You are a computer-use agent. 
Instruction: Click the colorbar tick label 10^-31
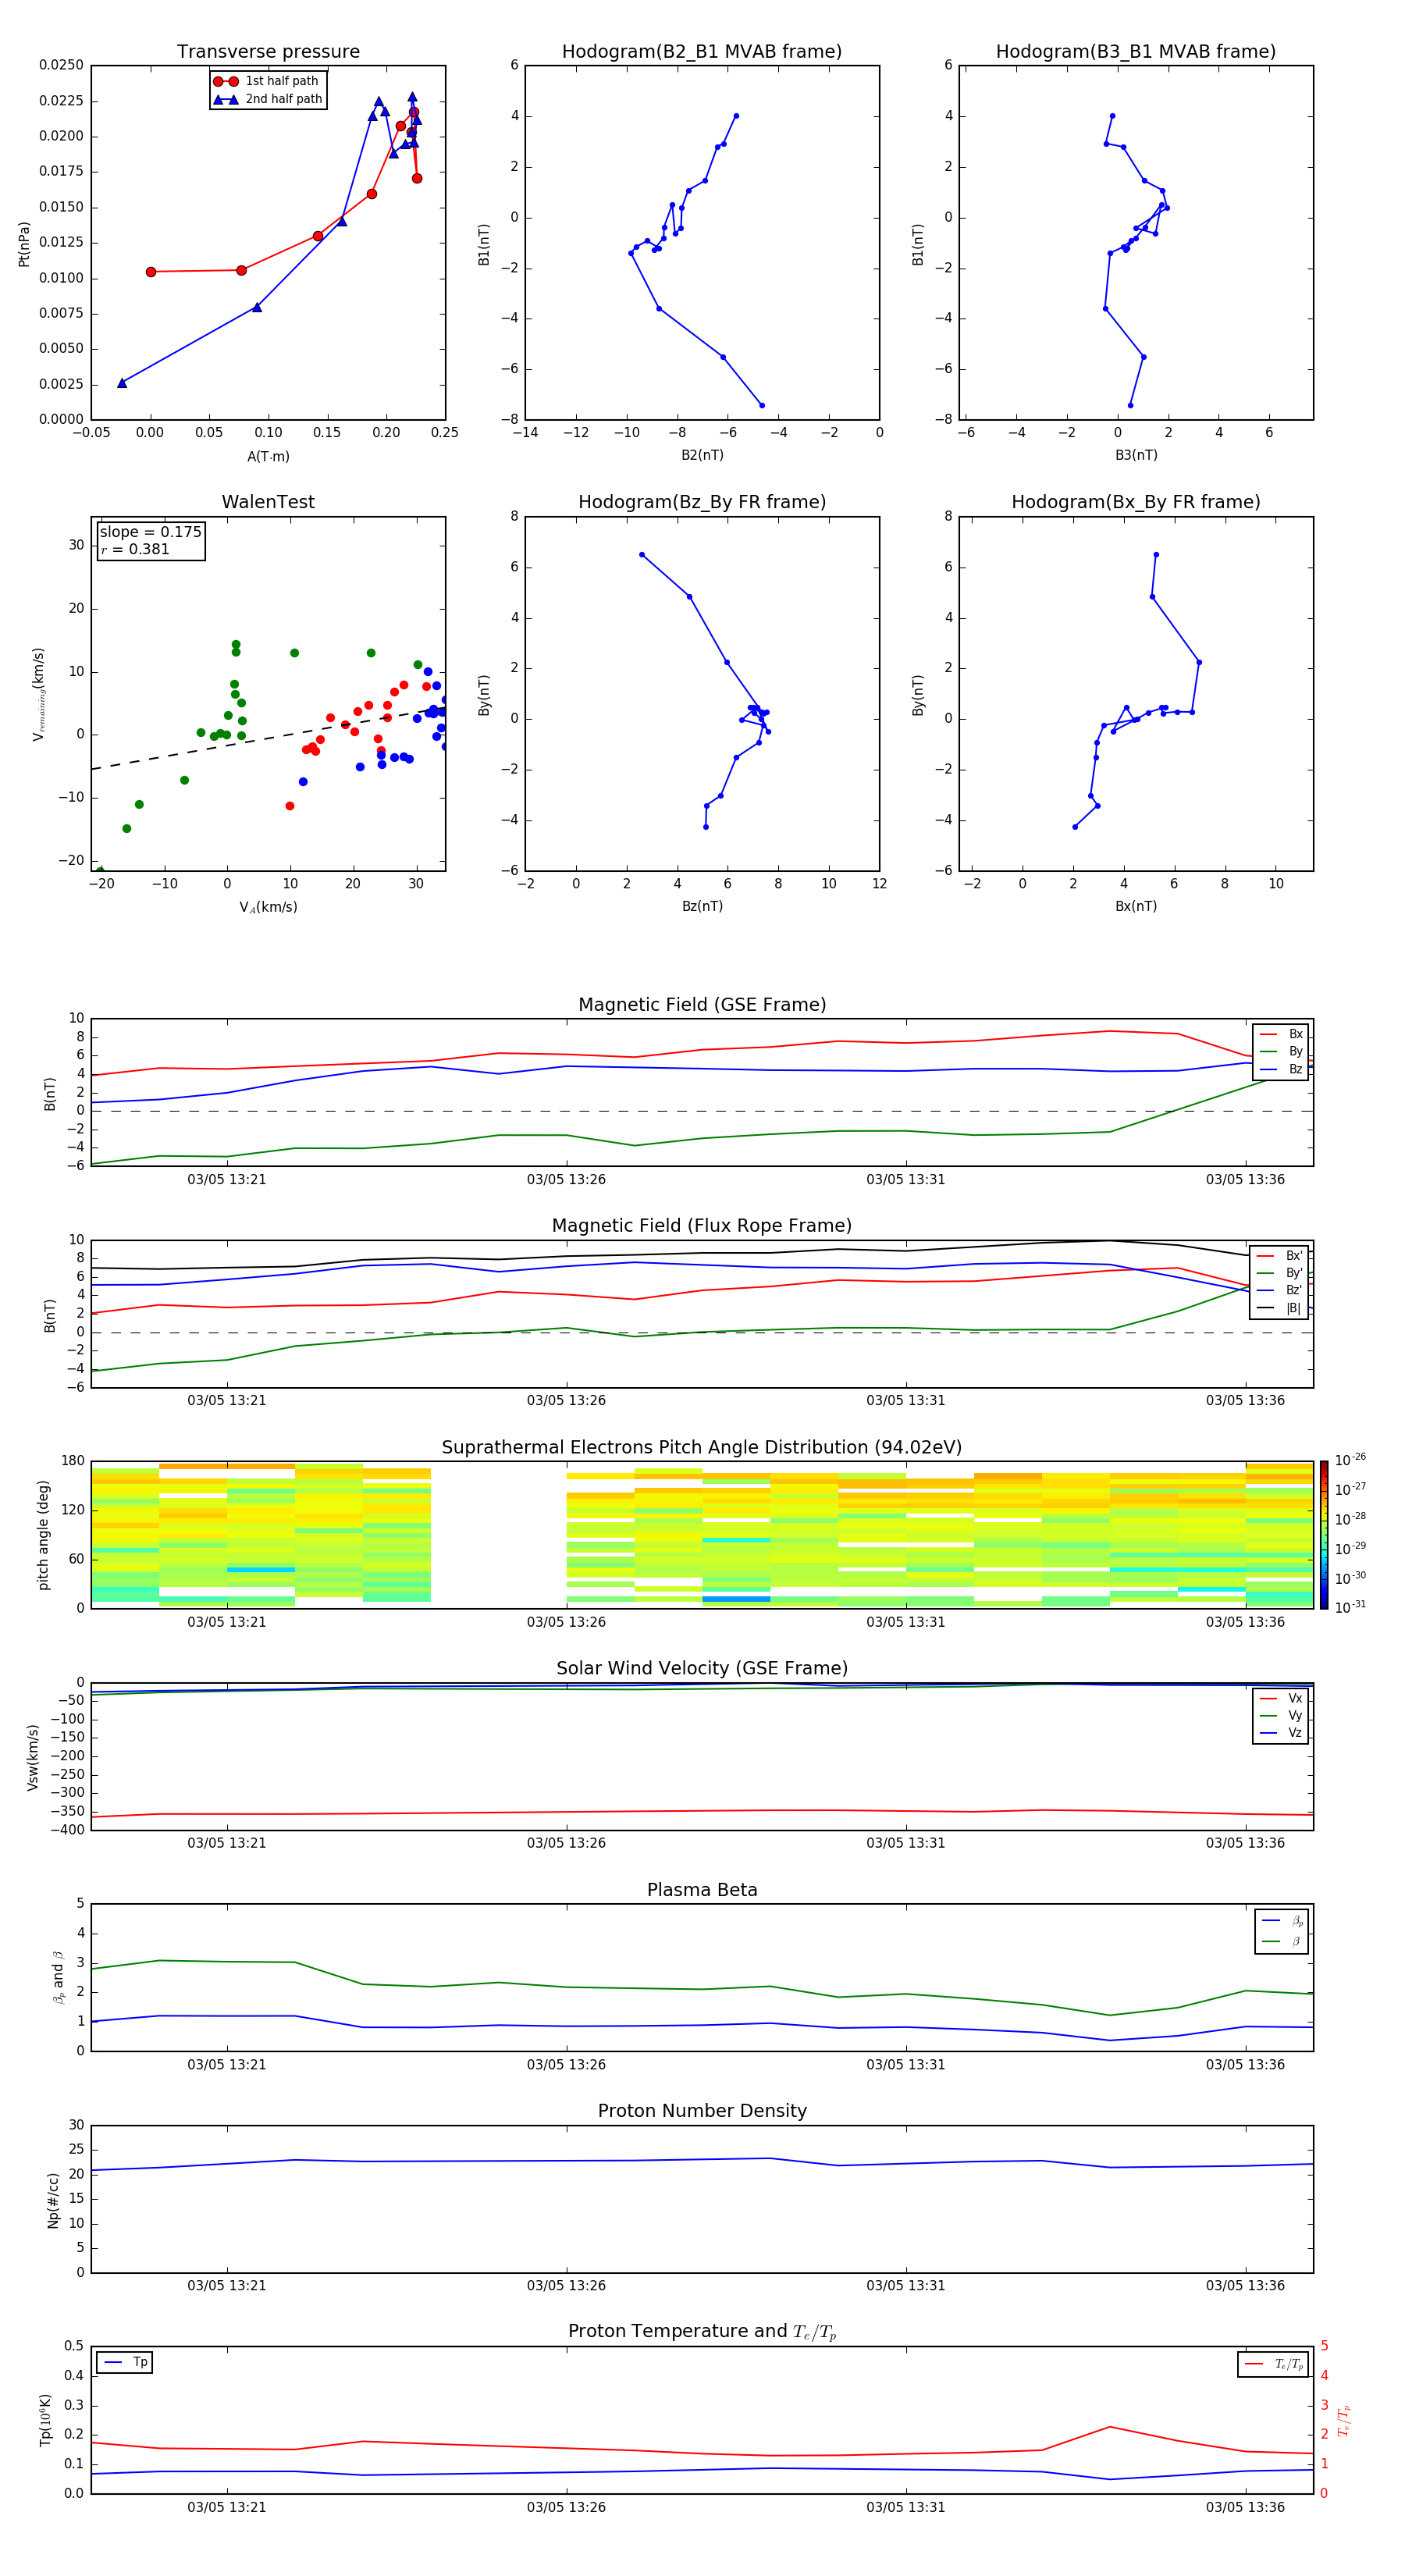pos(1351,1607)
